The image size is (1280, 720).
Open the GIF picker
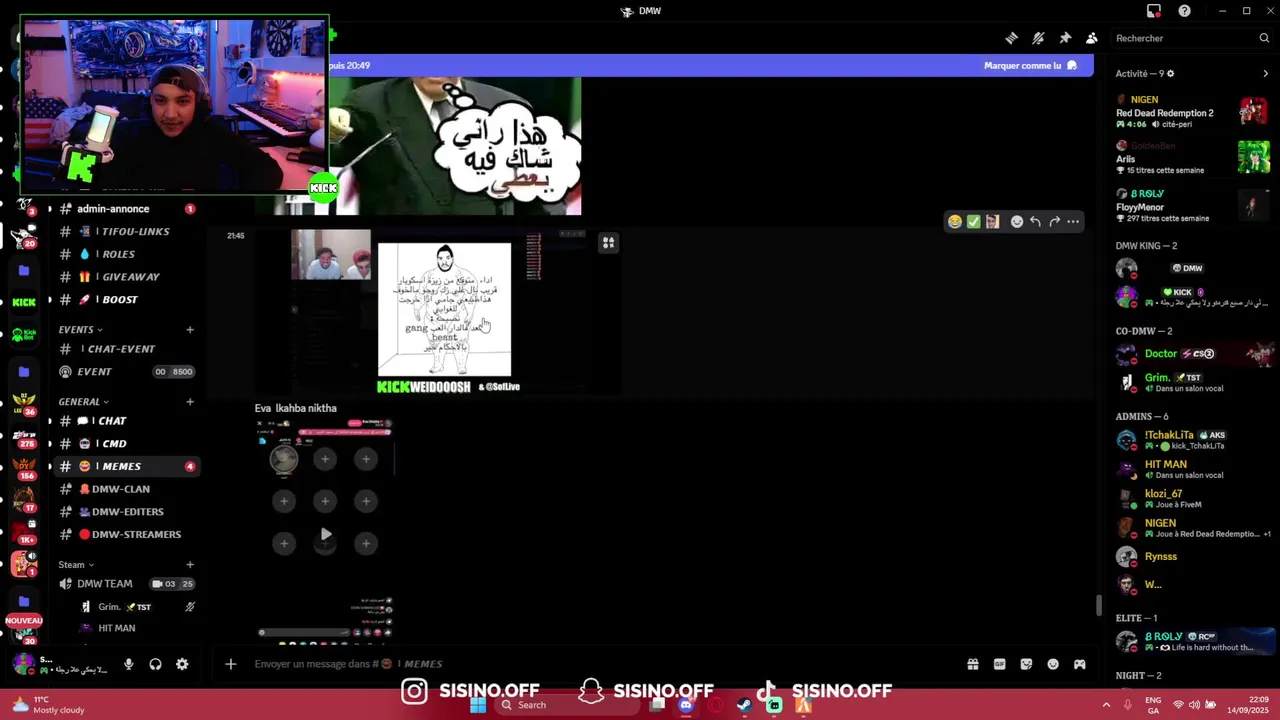point(999,664)
